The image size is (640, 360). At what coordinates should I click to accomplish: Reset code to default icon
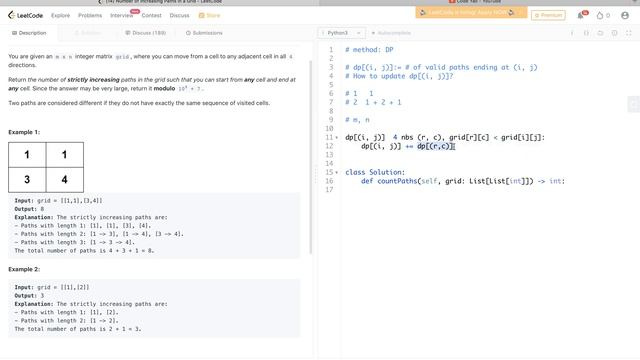click(600, 33)
